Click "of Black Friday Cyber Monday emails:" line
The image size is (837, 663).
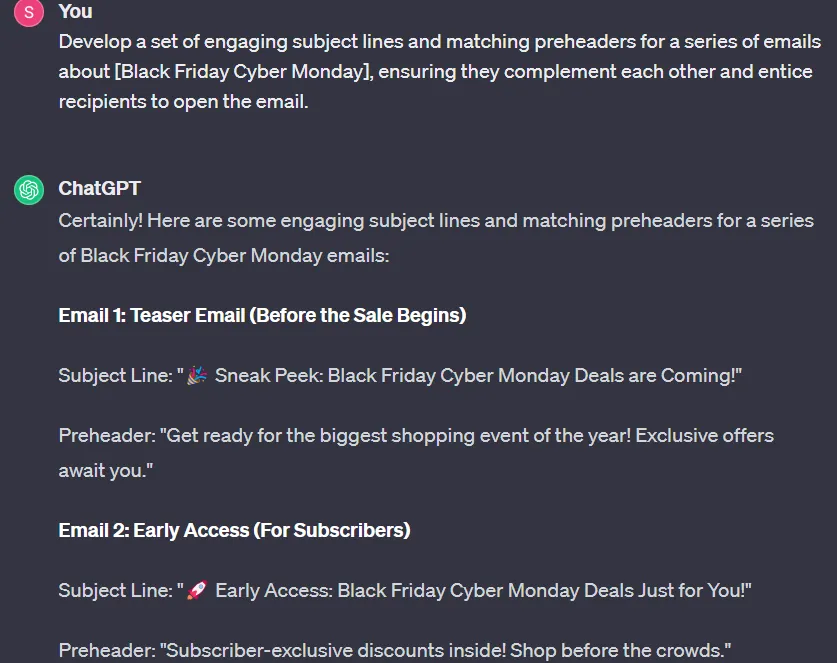[223, 255]
